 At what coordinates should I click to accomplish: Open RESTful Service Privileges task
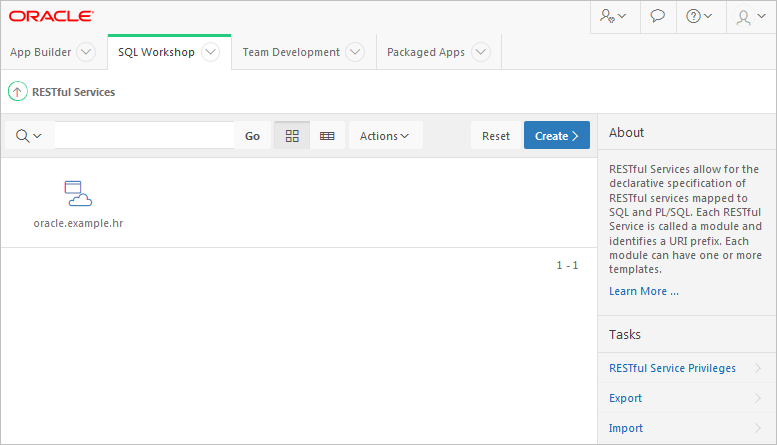click(x=672, y=368)
